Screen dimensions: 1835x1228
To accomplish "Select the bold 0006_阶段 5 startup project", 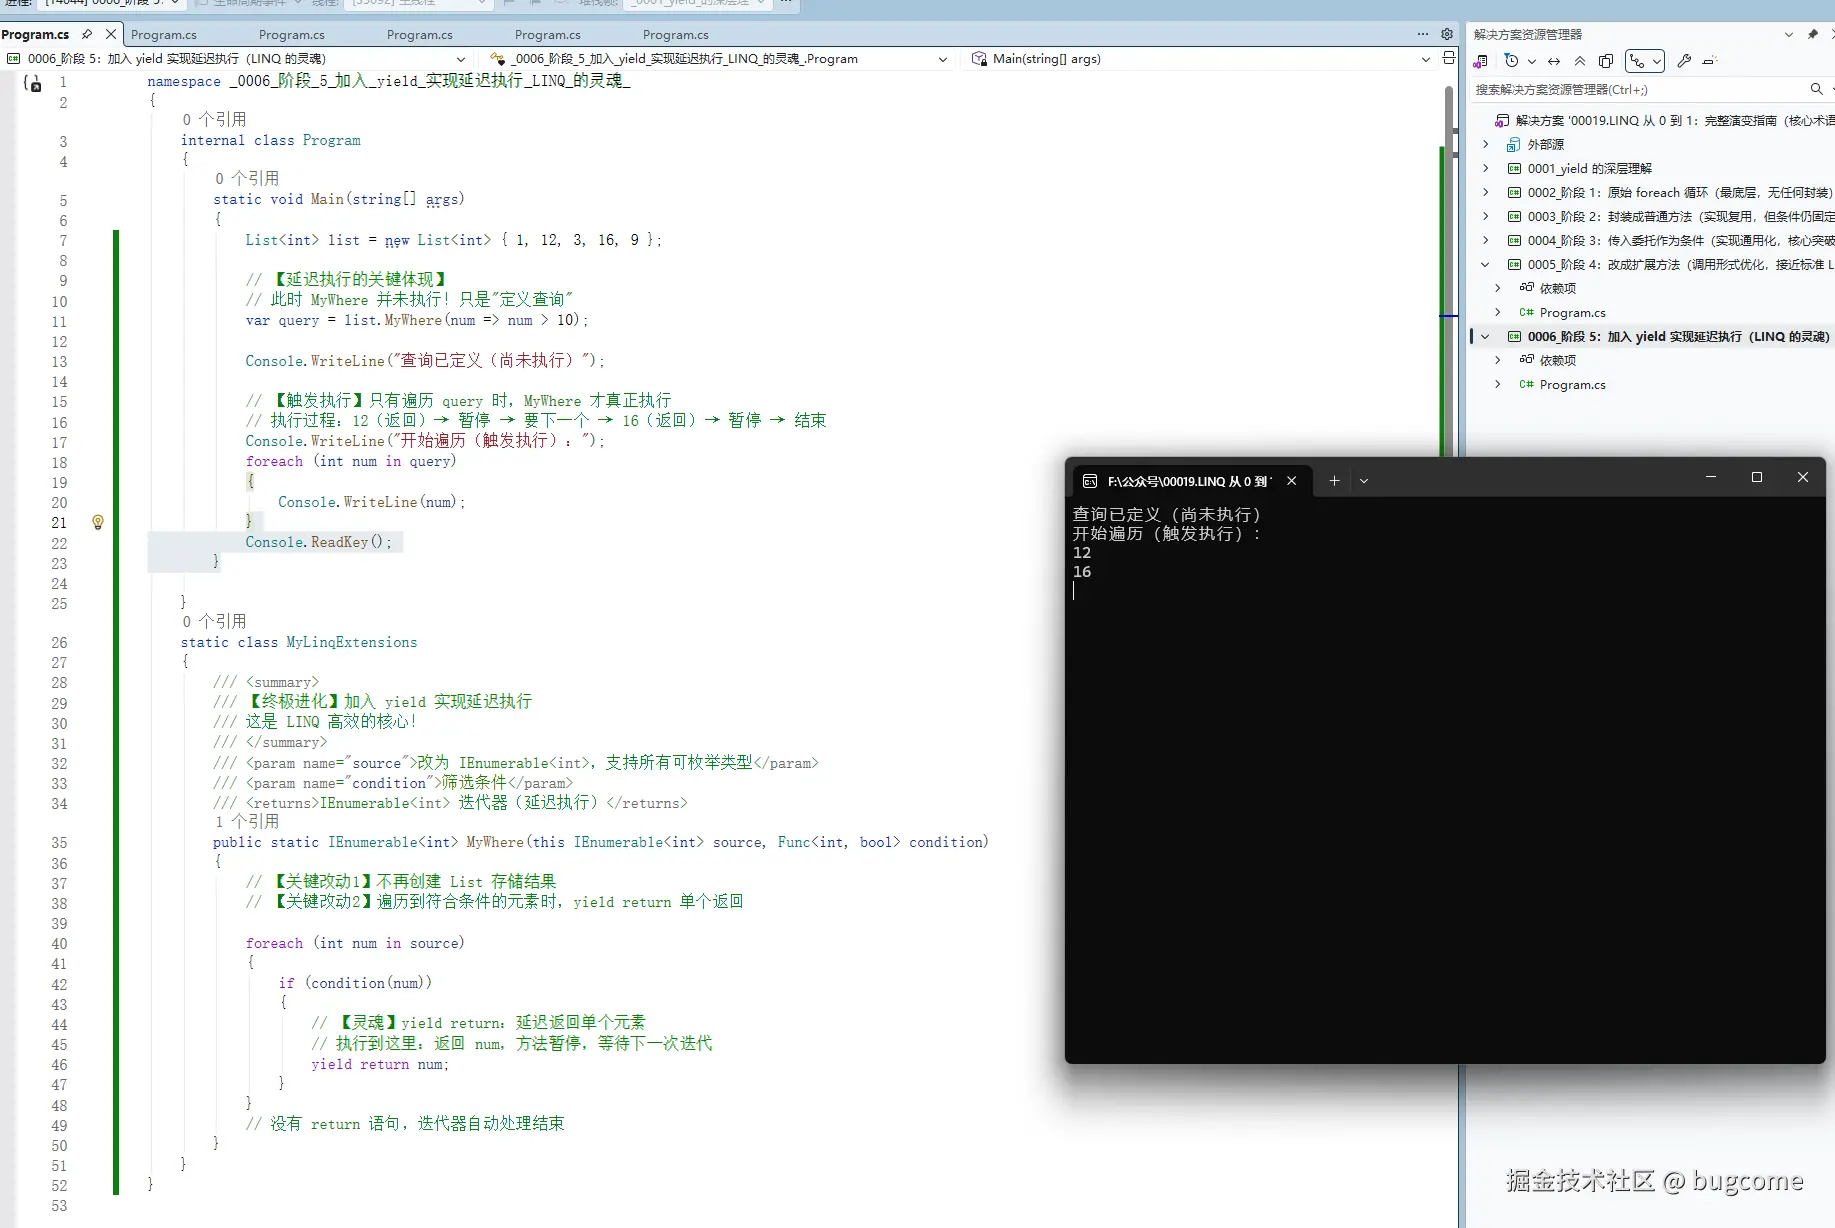I will coord(1678,336).
